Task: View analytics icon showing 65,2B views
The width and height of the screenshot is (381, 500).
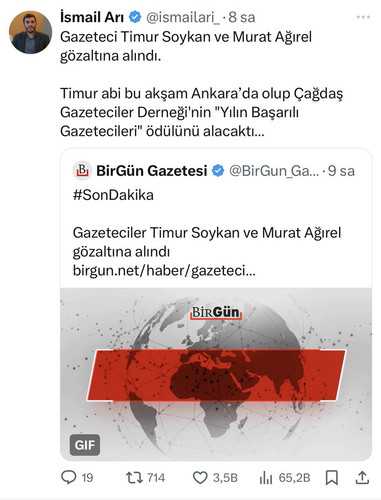Action: (x=266, y=478)
